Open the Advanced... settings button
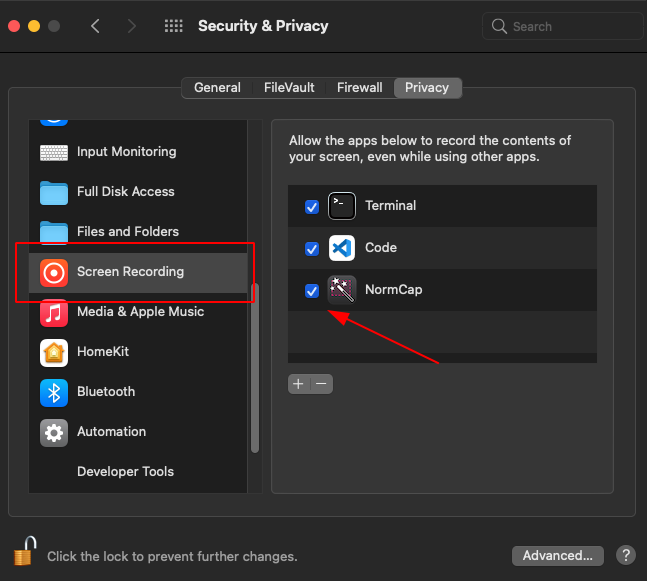Image resolution: width=647 pixels, height=581 pixels. click(557, 555)
